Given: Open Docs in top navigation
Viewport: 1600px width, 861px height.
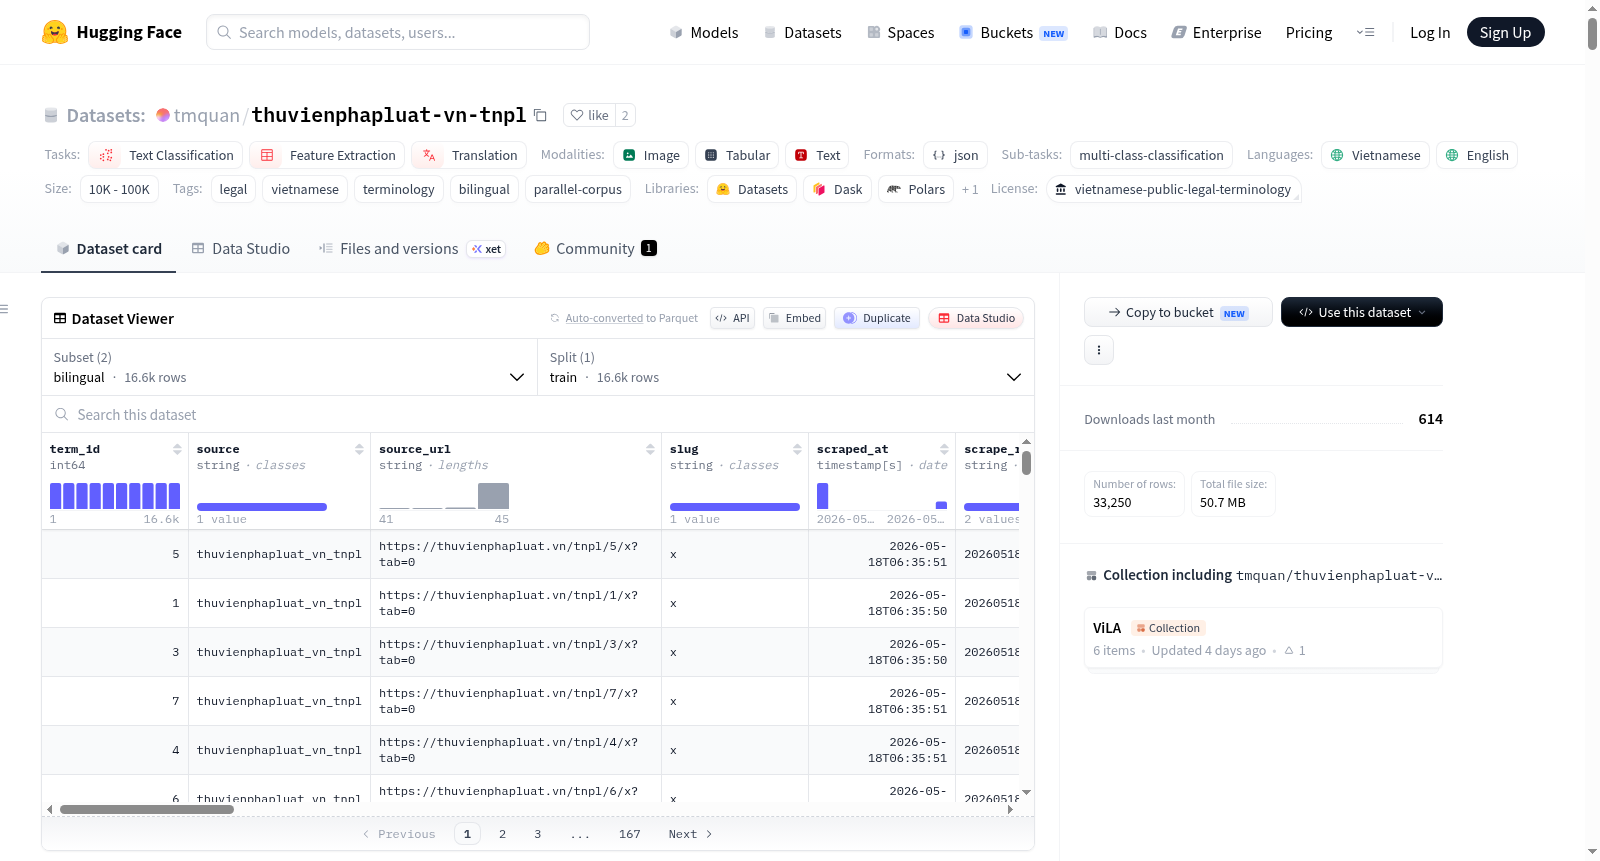Looking at the screenshot, I should pyautogui.click(x=1119, y=32).
